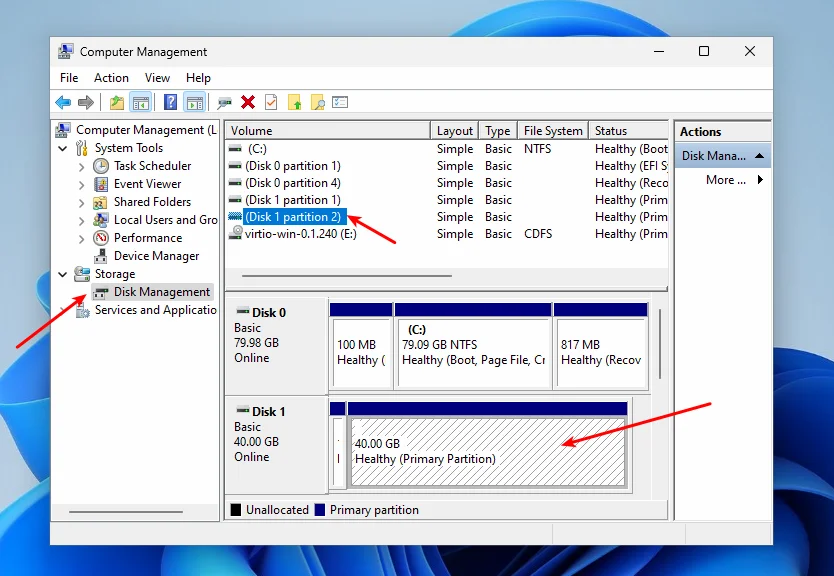Screen dimensions: 834x576
Task: Click the Properties checkmark page icon
Action: (x=271, y=102)
